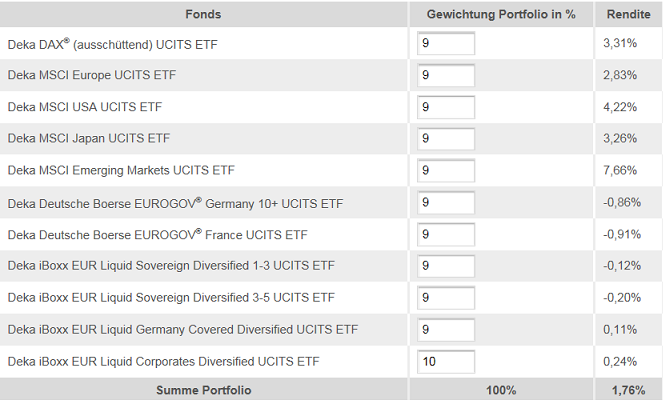
Task: Click the Fonds column header
Action: click(x=203, y=14)
